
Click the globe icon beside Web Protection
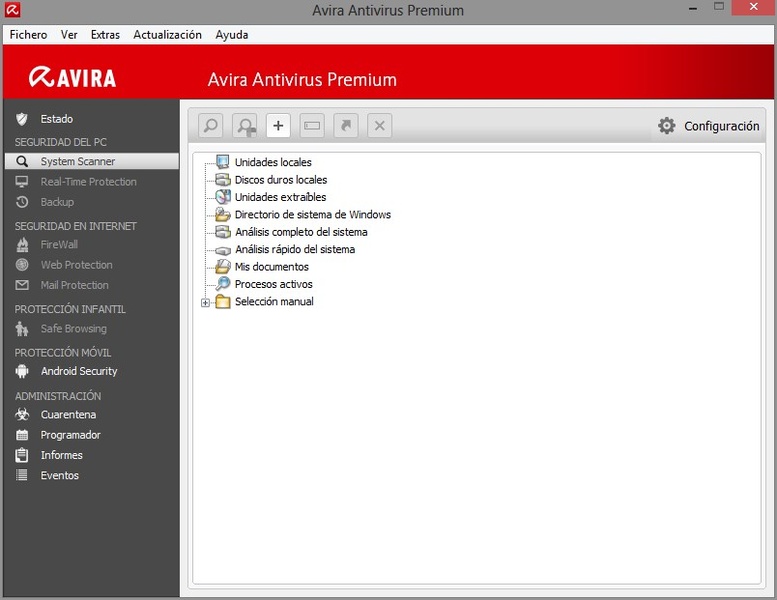22,265
